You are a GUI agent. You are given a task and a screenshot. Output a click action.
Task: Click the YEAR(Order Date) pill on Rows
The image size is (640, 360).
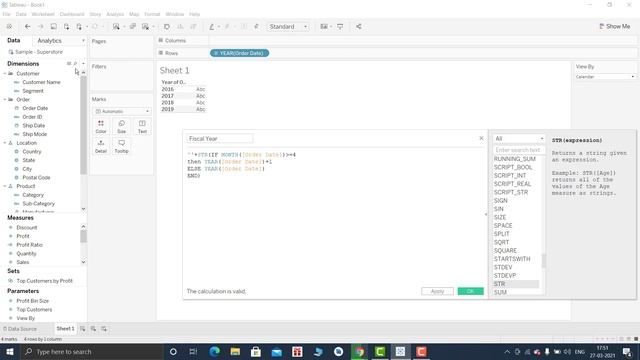pyautogui.click(x=240, y=53)
